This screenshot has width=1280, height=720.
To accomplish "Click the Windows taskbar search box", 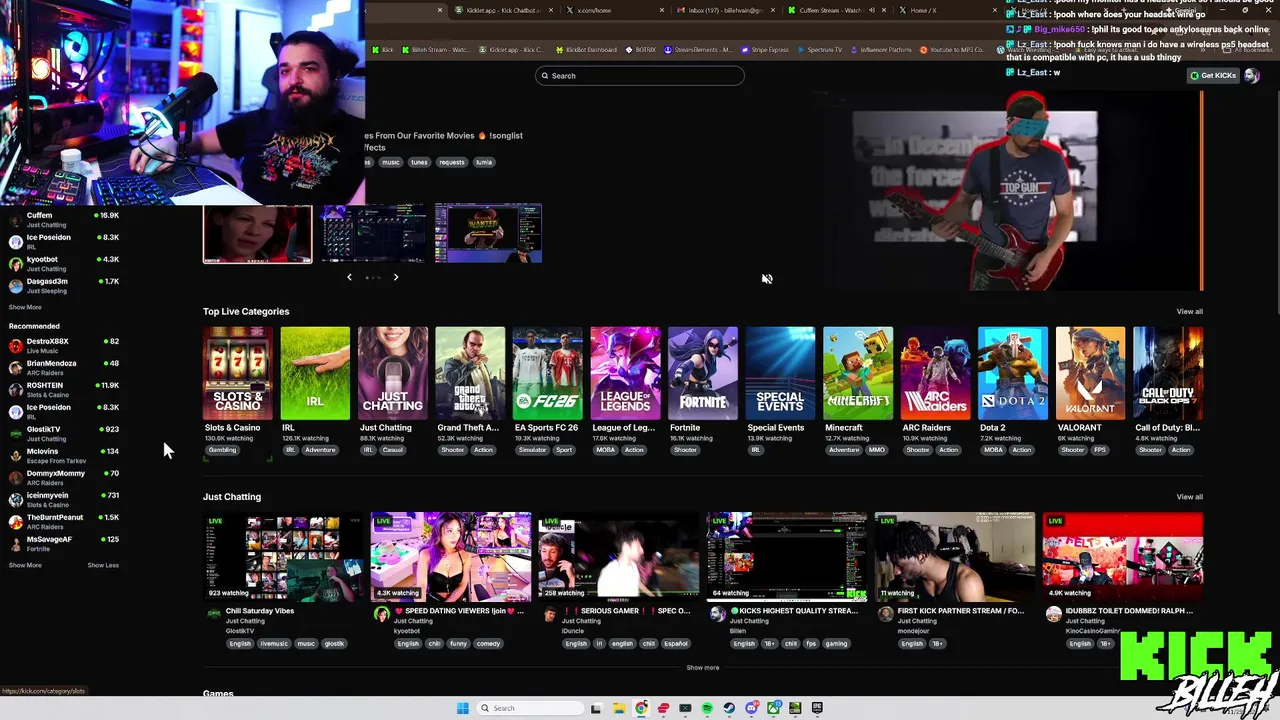I will point(530,708).
